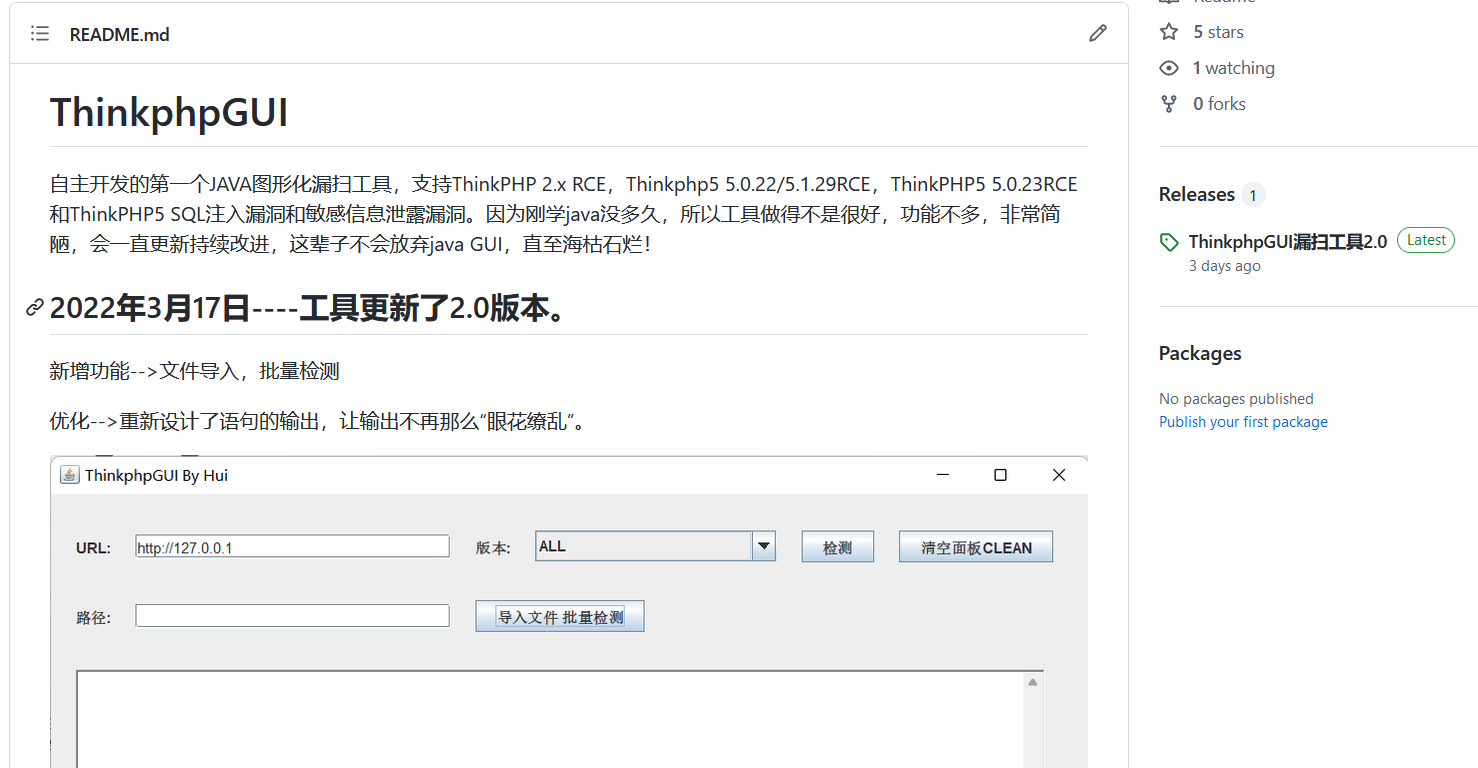
Task: Maximize the ThinkphpGUI By Hui window
Action: point(1000,475)
